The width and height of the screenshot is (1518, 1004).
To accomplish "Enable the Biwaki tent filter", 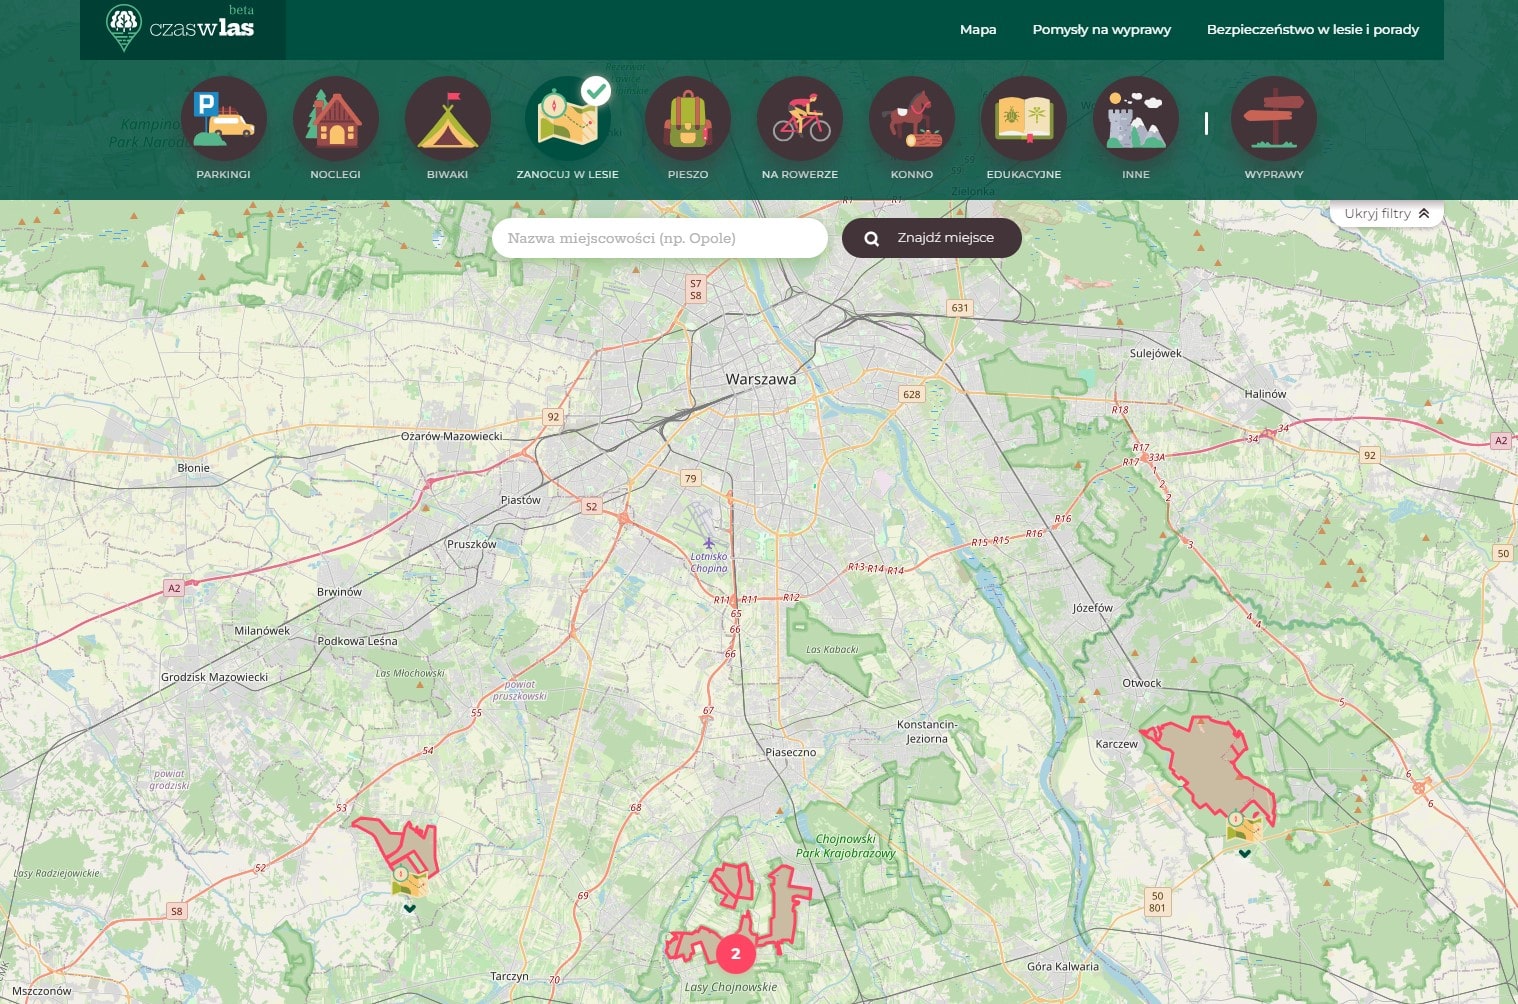I will (x=448, y=119).
